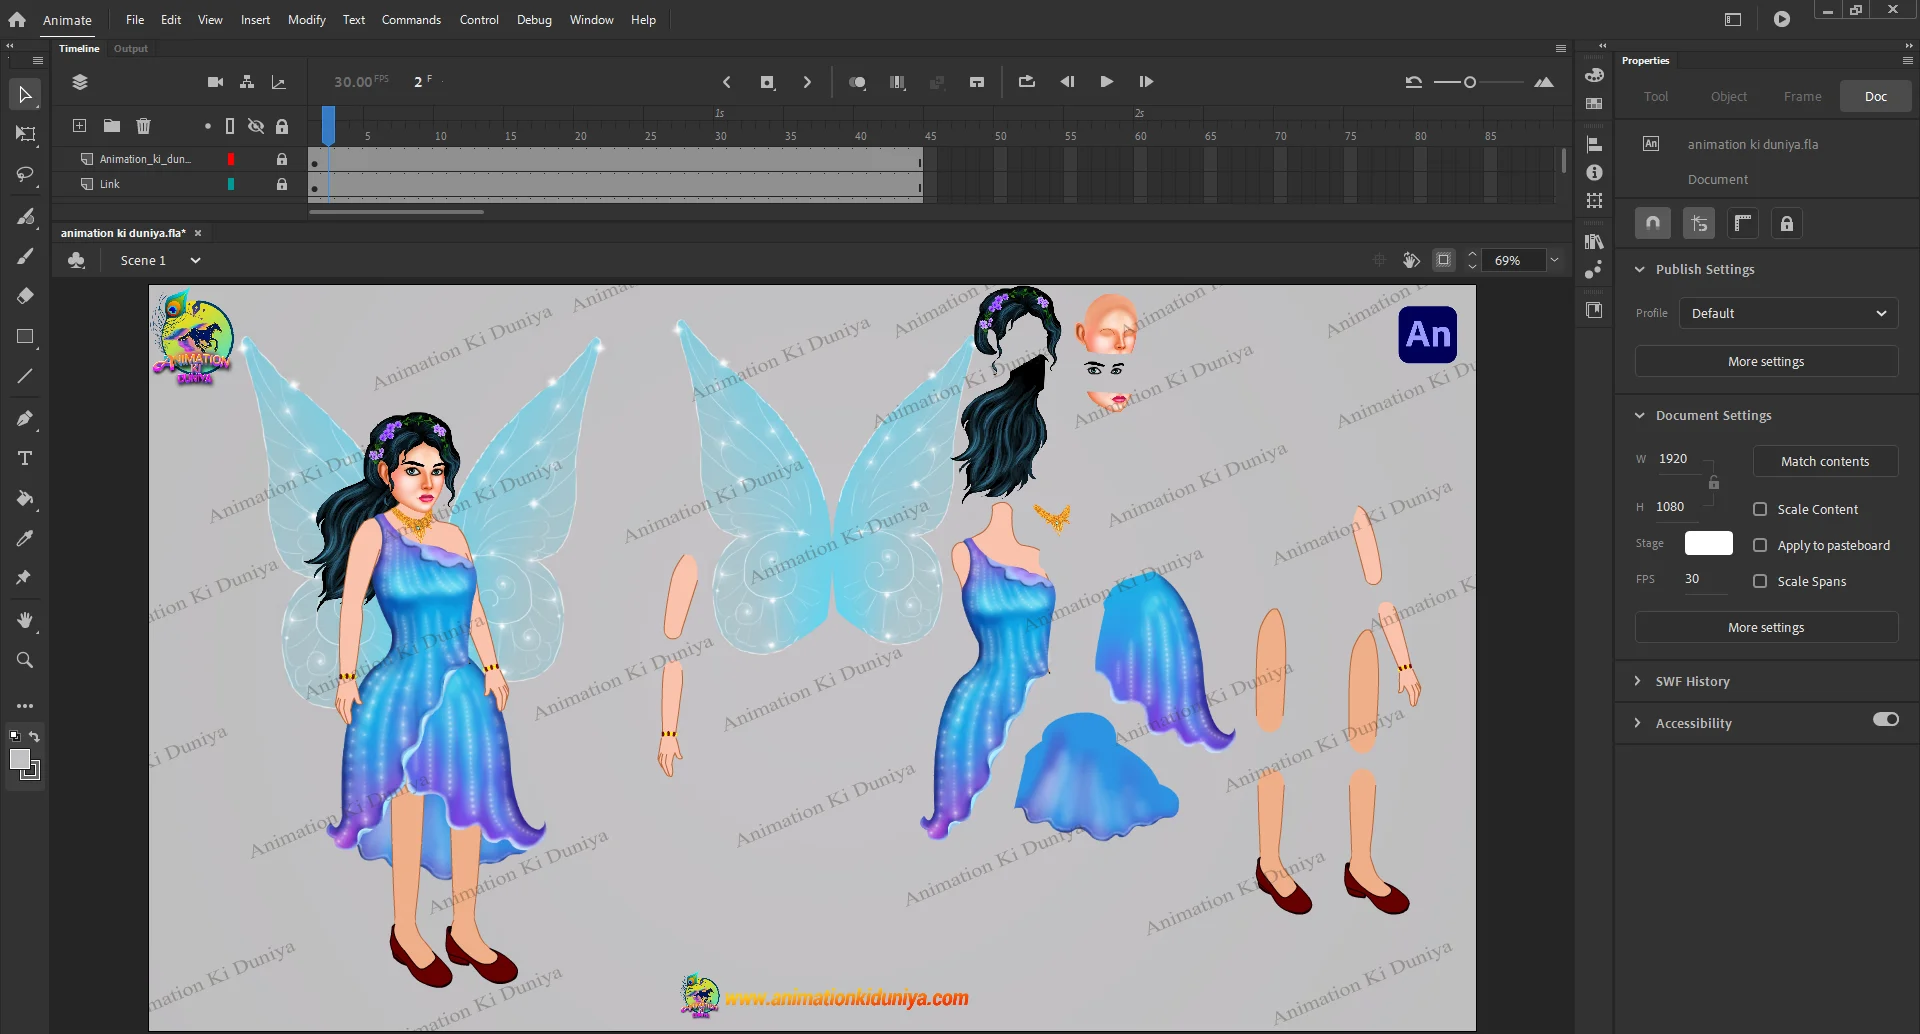Click the Match contents button
1920x1034 pixels.
tap(1824, 461)
